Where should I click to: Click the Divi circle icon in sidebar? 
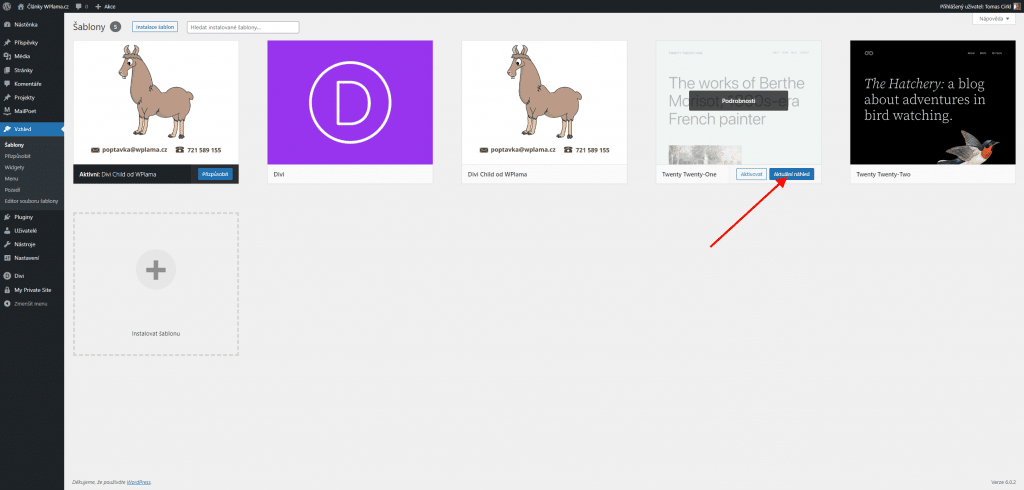(7, 276)
